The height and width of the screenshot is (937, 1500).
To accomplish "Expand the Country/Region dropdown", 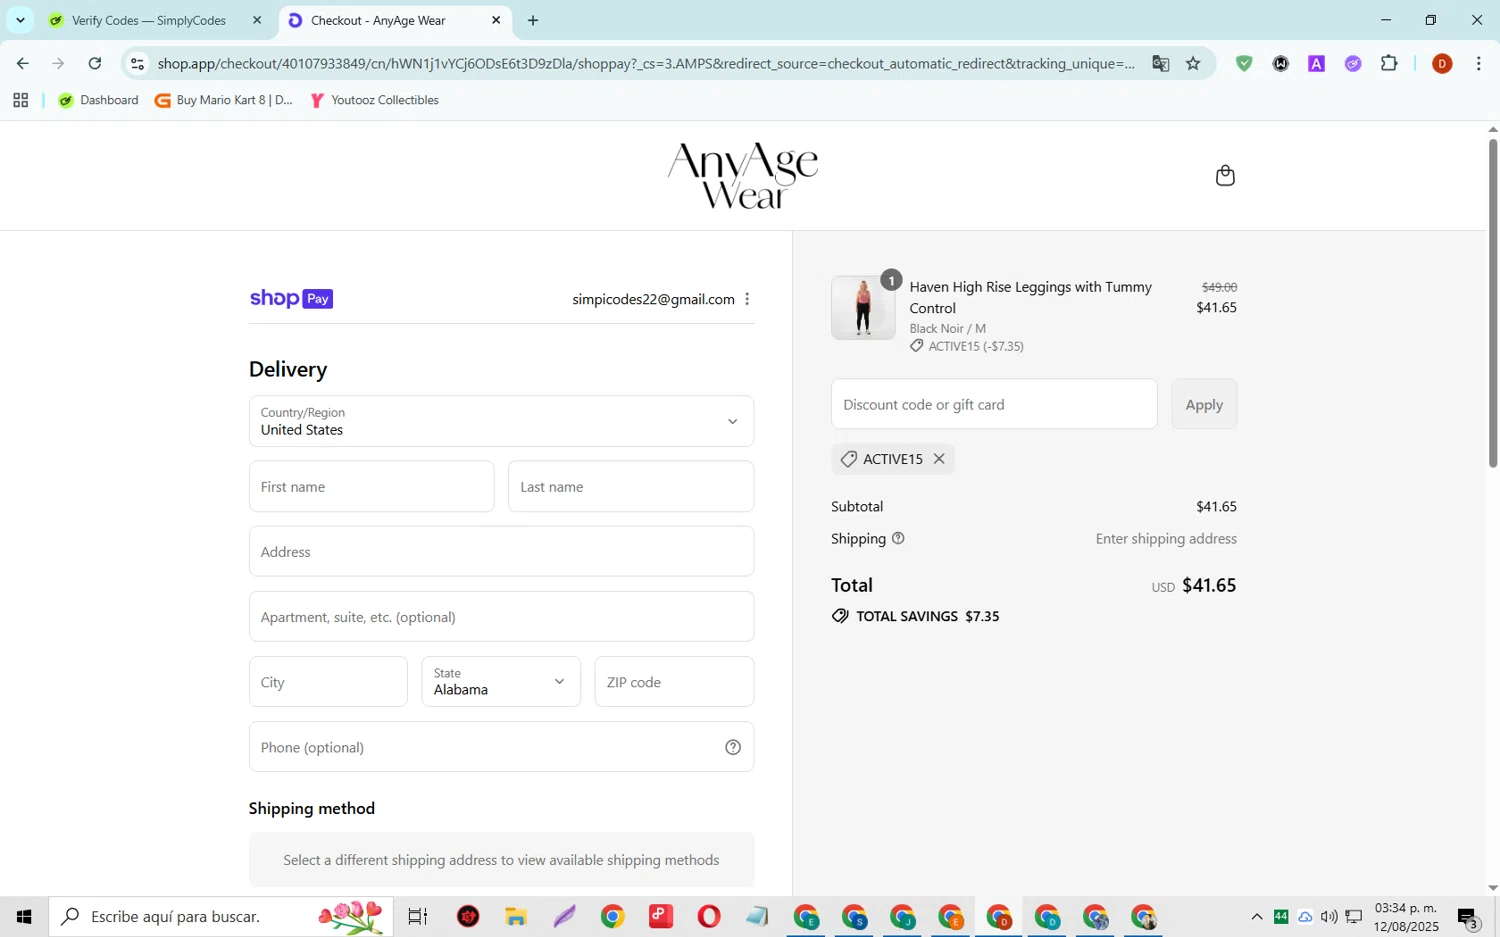I will click(501, 421).
